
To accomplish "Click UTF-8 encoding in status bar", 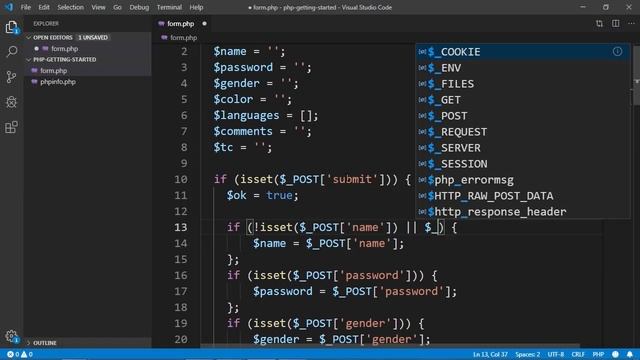I will pos(556,354).
